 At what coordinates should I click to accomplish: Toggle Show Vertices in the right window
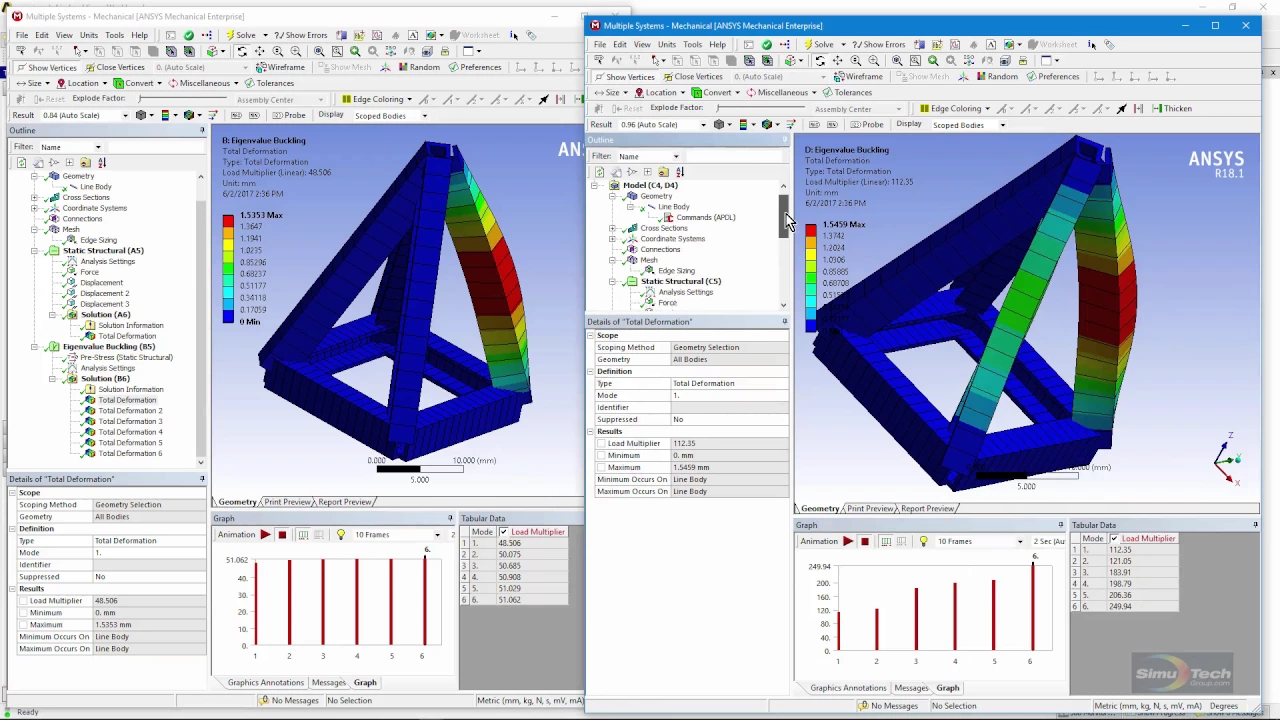click(x=623, y=76)
